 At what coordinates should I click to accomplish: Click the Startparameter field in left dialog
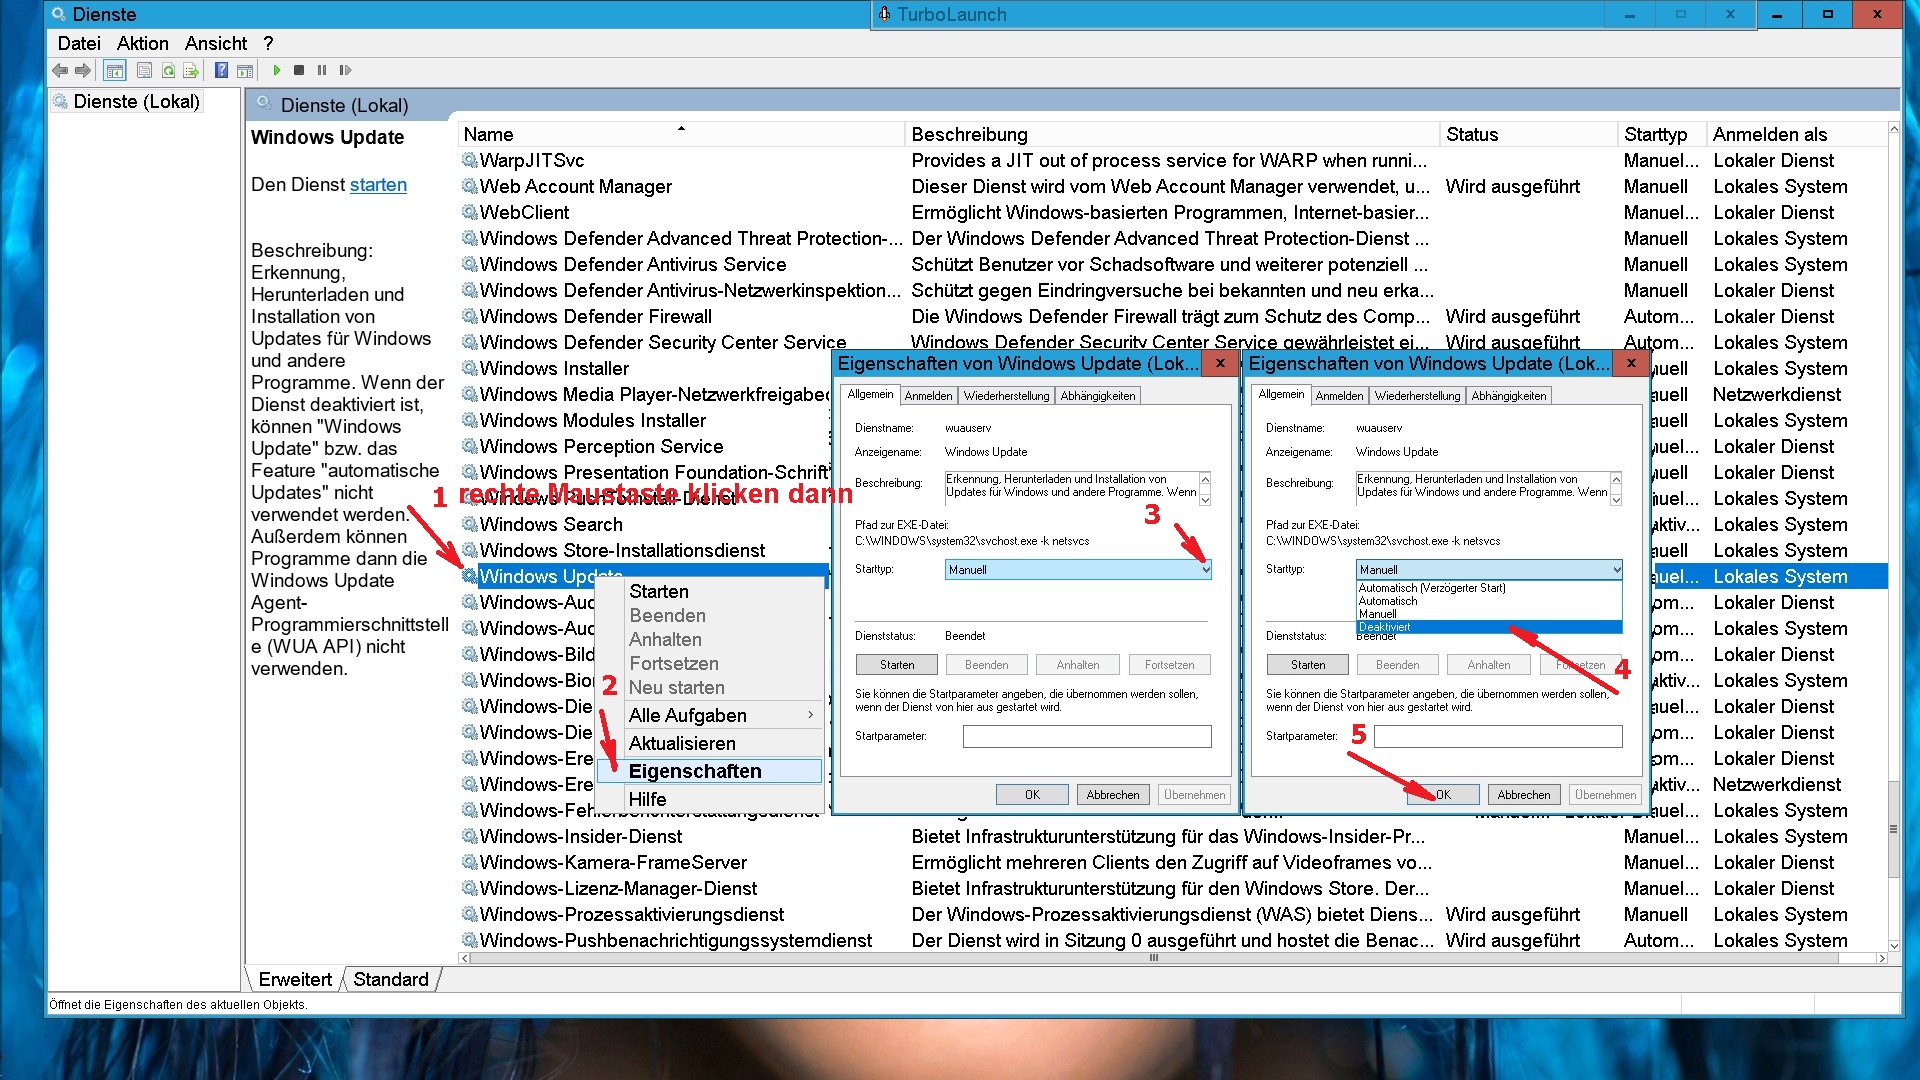[1087, 736]
